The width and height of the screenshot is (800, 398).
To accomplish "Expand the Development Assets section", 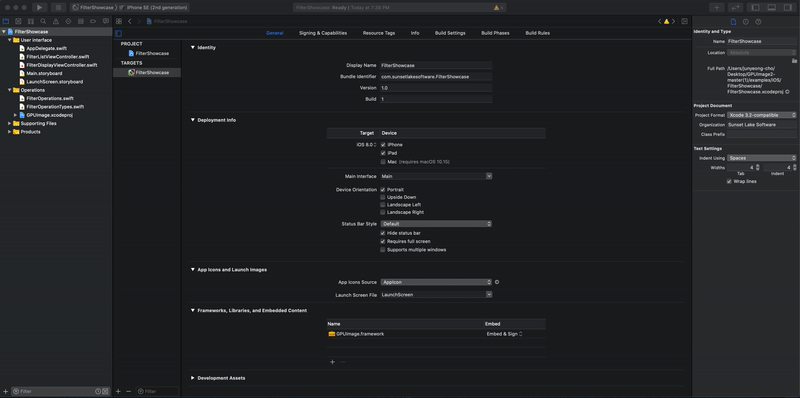I will (x=192, y=378).
